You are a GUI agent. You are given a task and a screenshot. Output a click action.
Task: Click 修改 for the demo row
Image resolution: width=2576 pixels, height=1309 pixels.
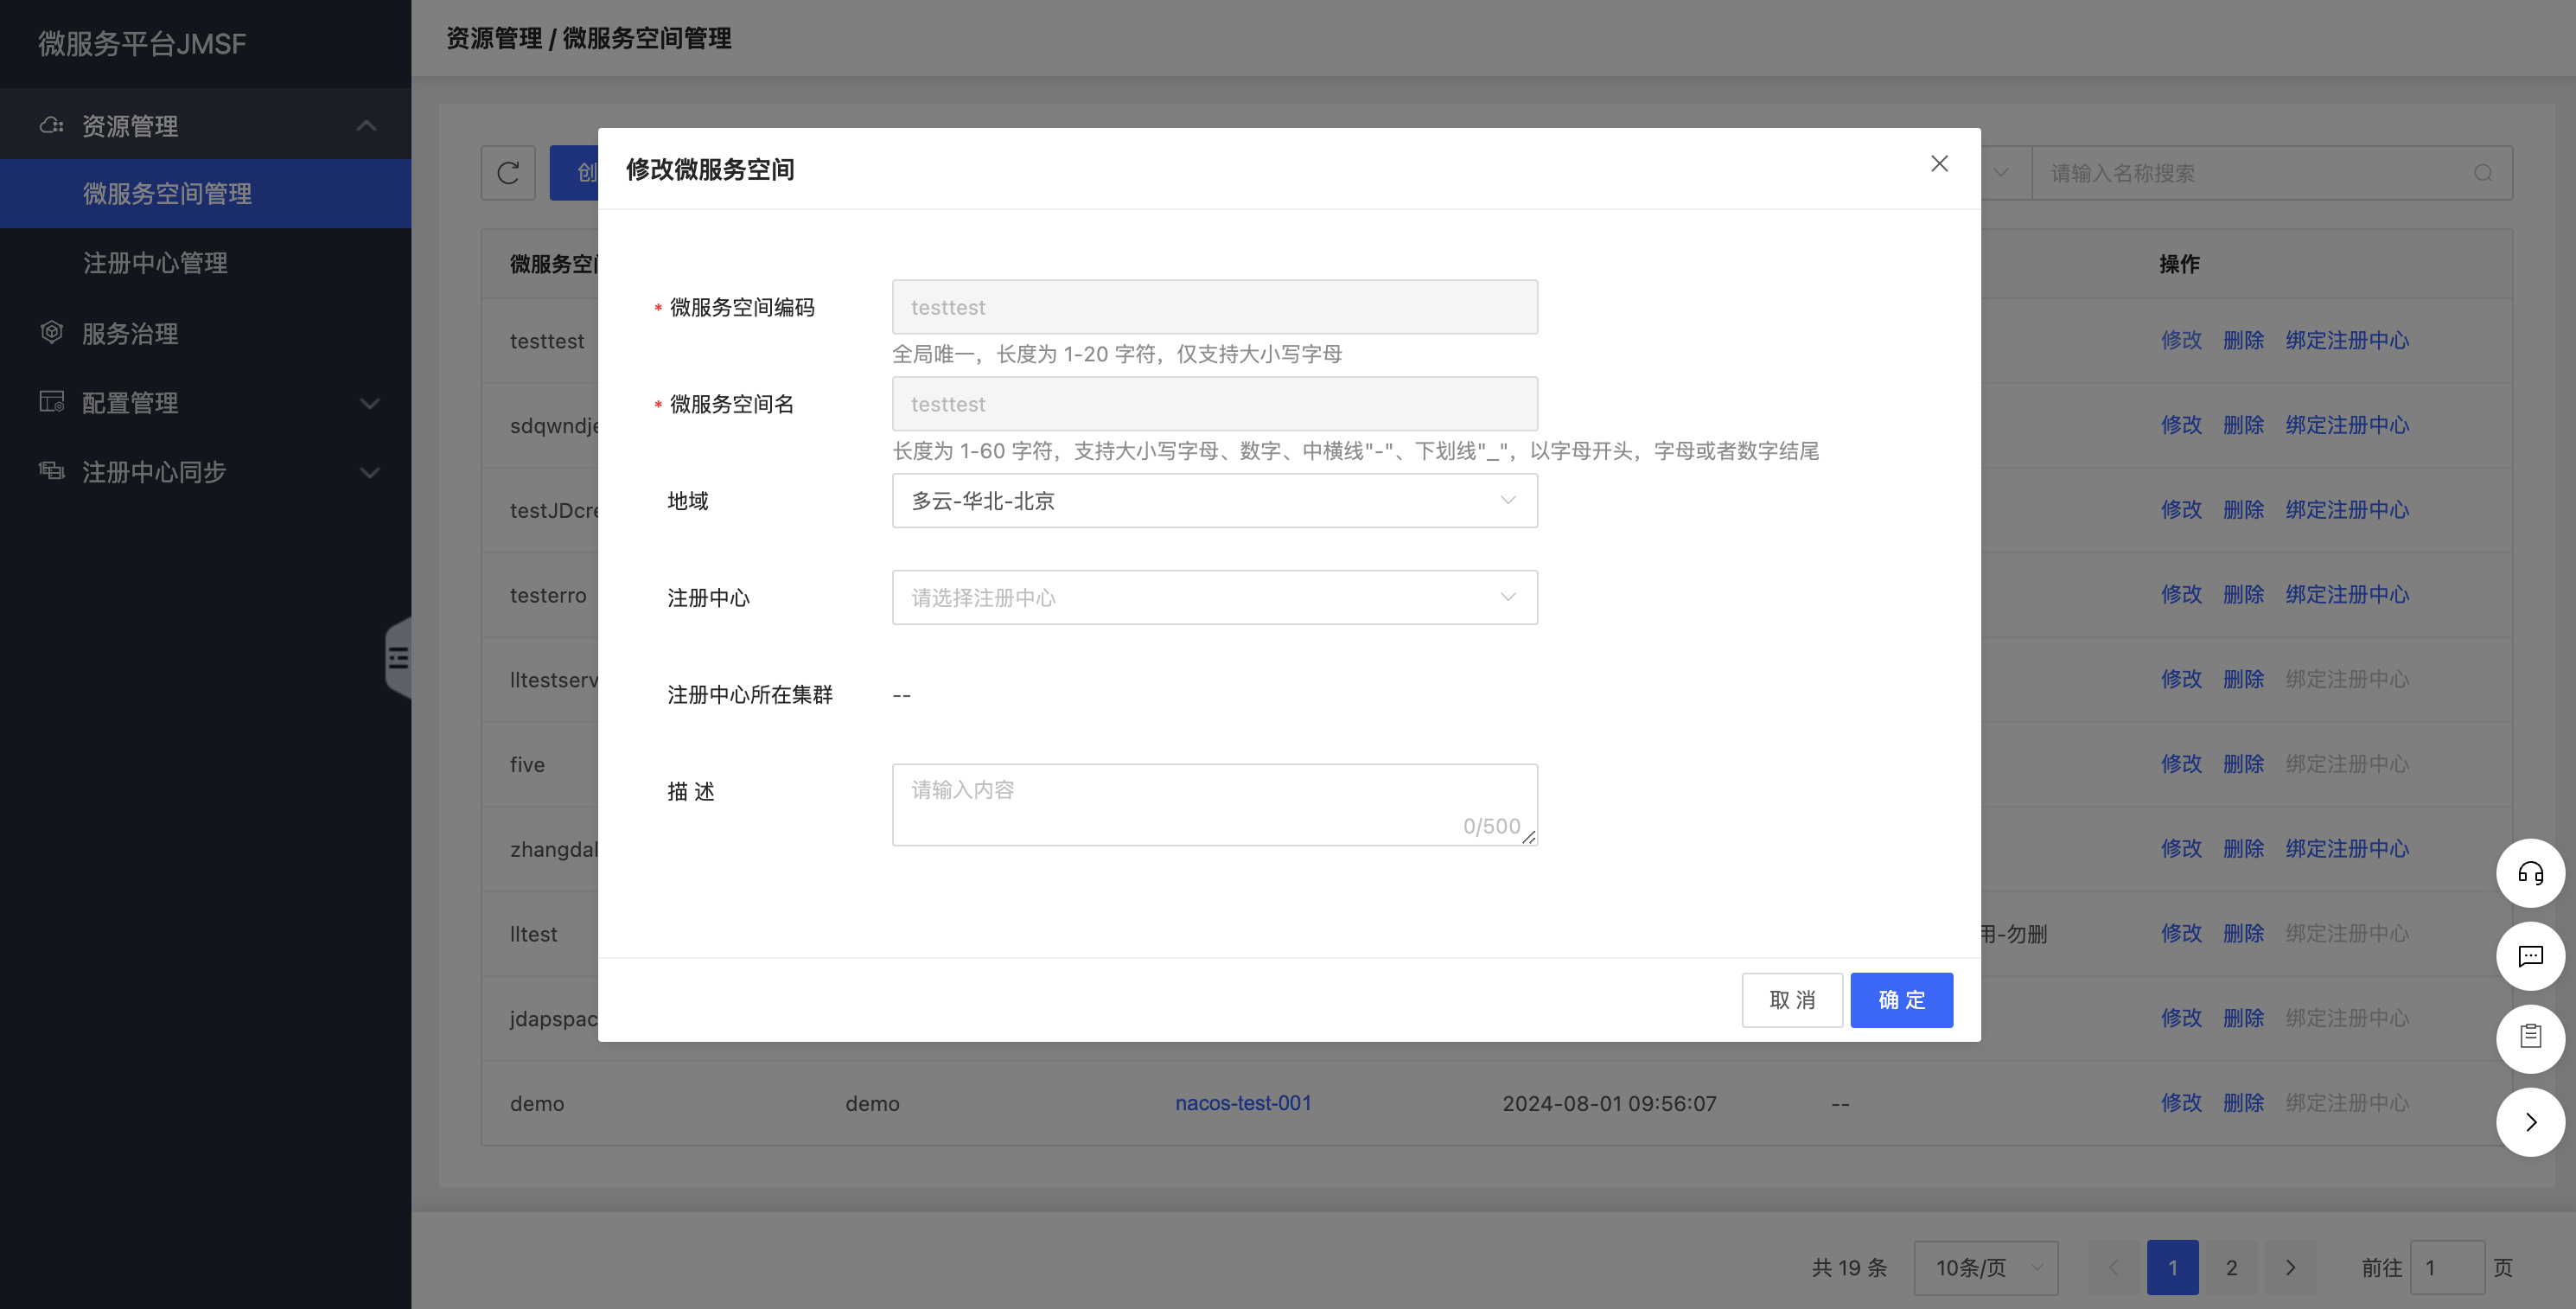coord(2181,1102)
